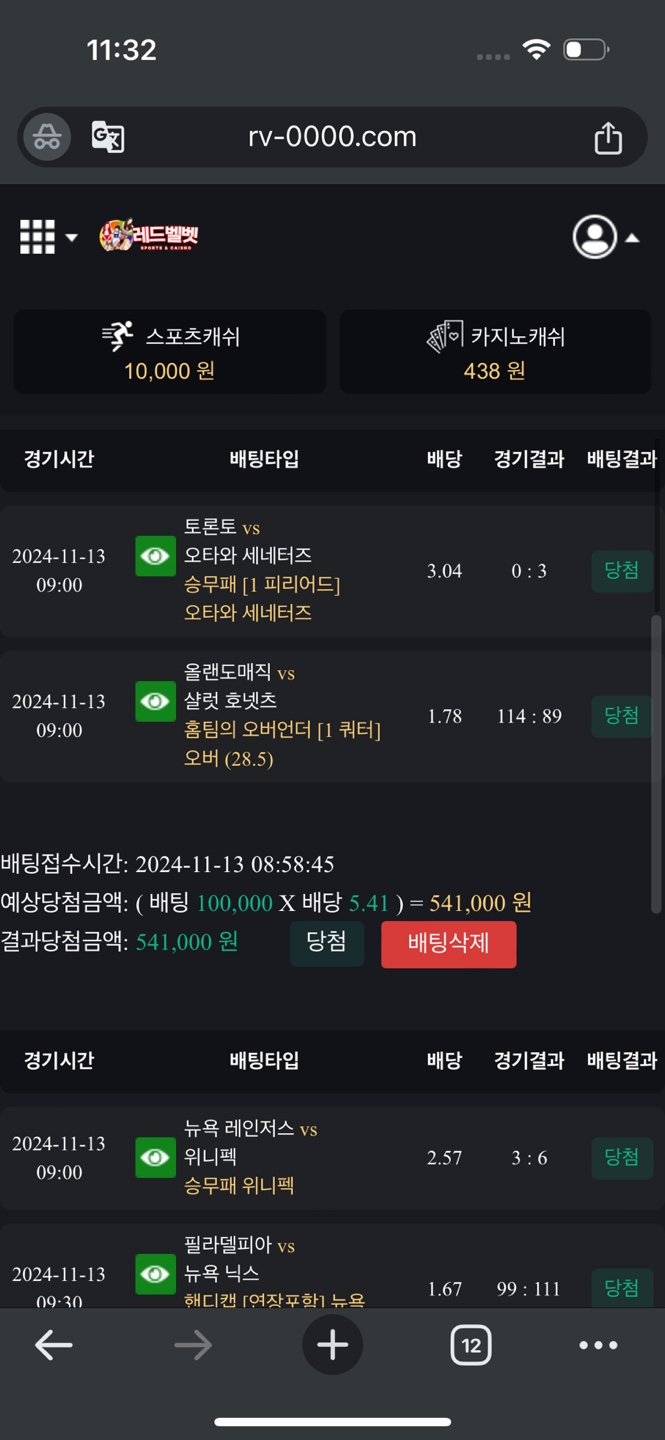The width and height of the screenshot is (665, 1440).
Task: Tap the share icon in address bar
Action: tap(608, 138)
